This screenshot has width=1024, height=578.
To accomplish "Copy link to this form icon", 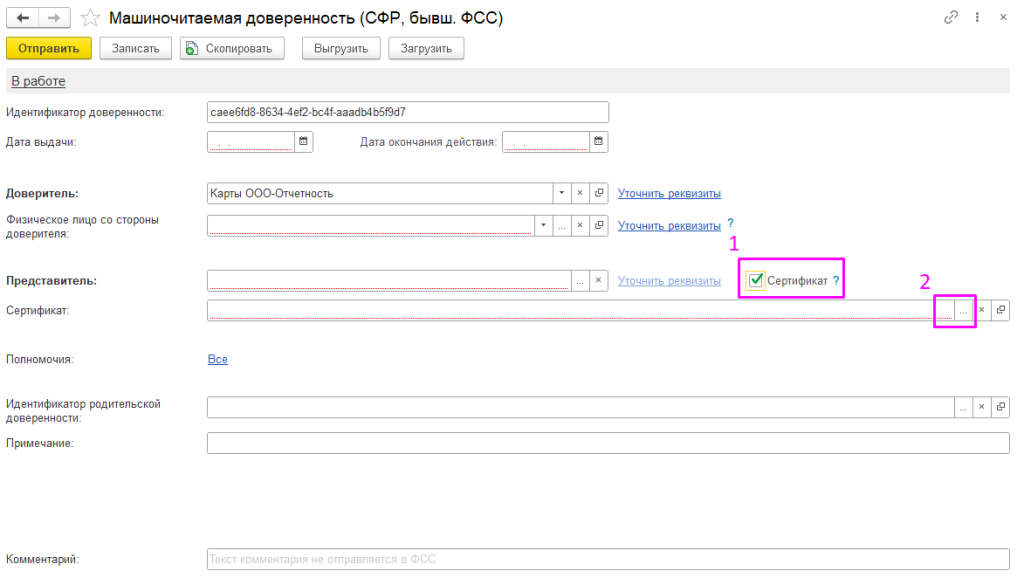I will pos(950,18).
